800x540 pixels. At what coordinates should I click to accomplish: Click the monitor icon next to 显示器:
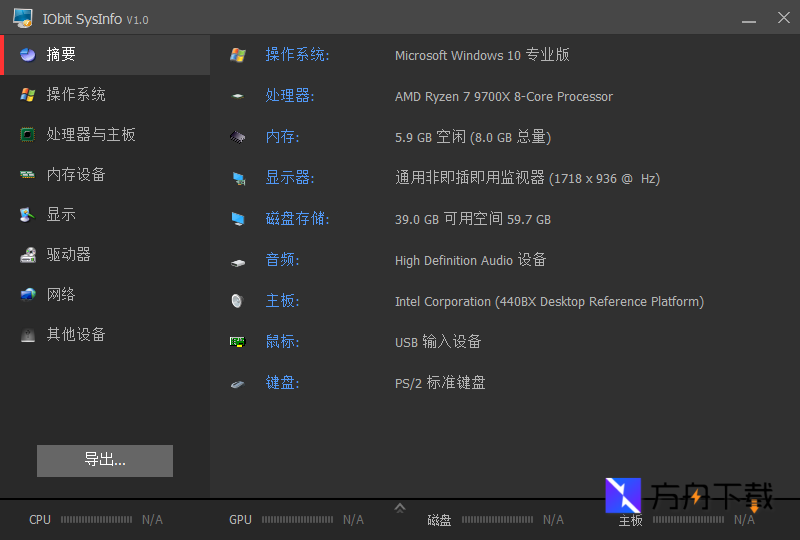tap(239, 178)
